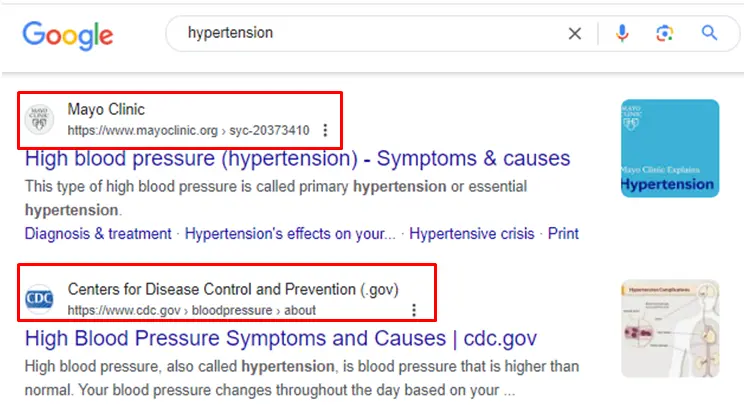Open High blood pressure Symptoms & causes result
Viewport: 744px width, 405px height.
click(297, 159)
